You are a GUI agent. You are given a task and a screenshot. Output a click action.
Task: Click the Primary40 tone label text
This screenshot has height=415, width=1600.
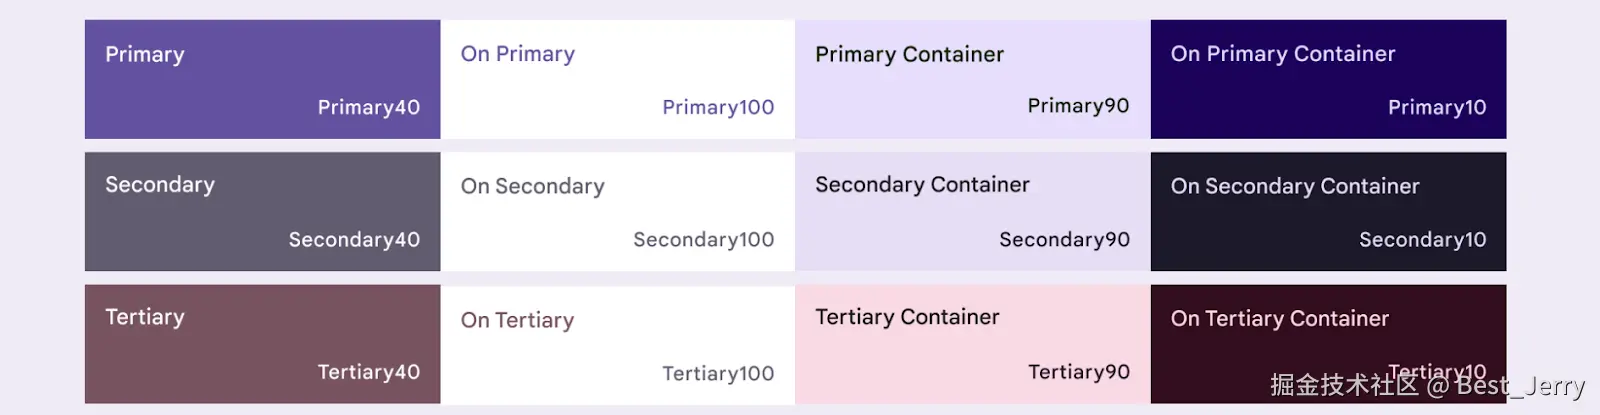368,107
